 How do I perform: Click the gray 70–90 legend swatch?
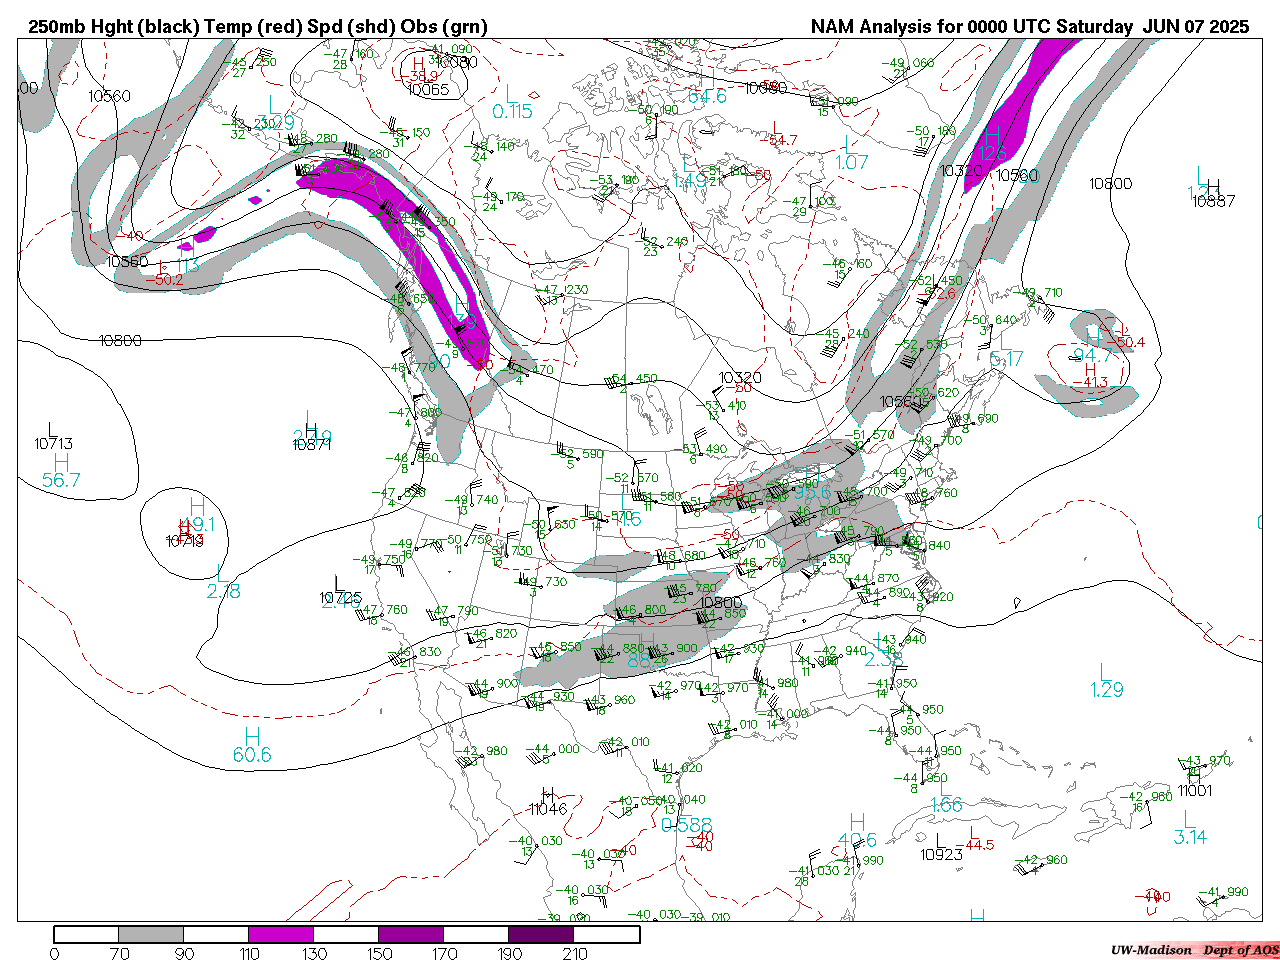point(151,935)
